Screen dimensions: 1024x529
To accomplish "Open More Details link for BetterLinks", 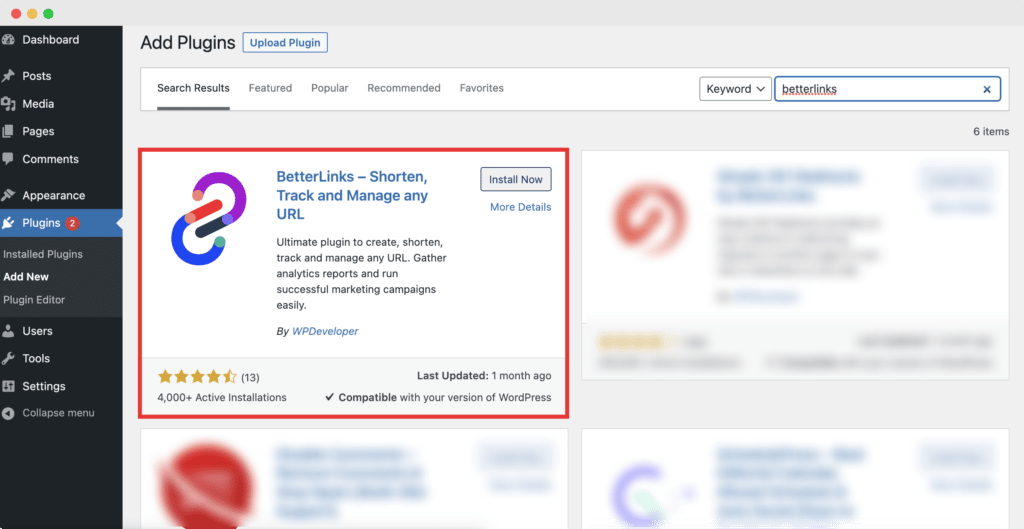I will [x=520, y=207].
